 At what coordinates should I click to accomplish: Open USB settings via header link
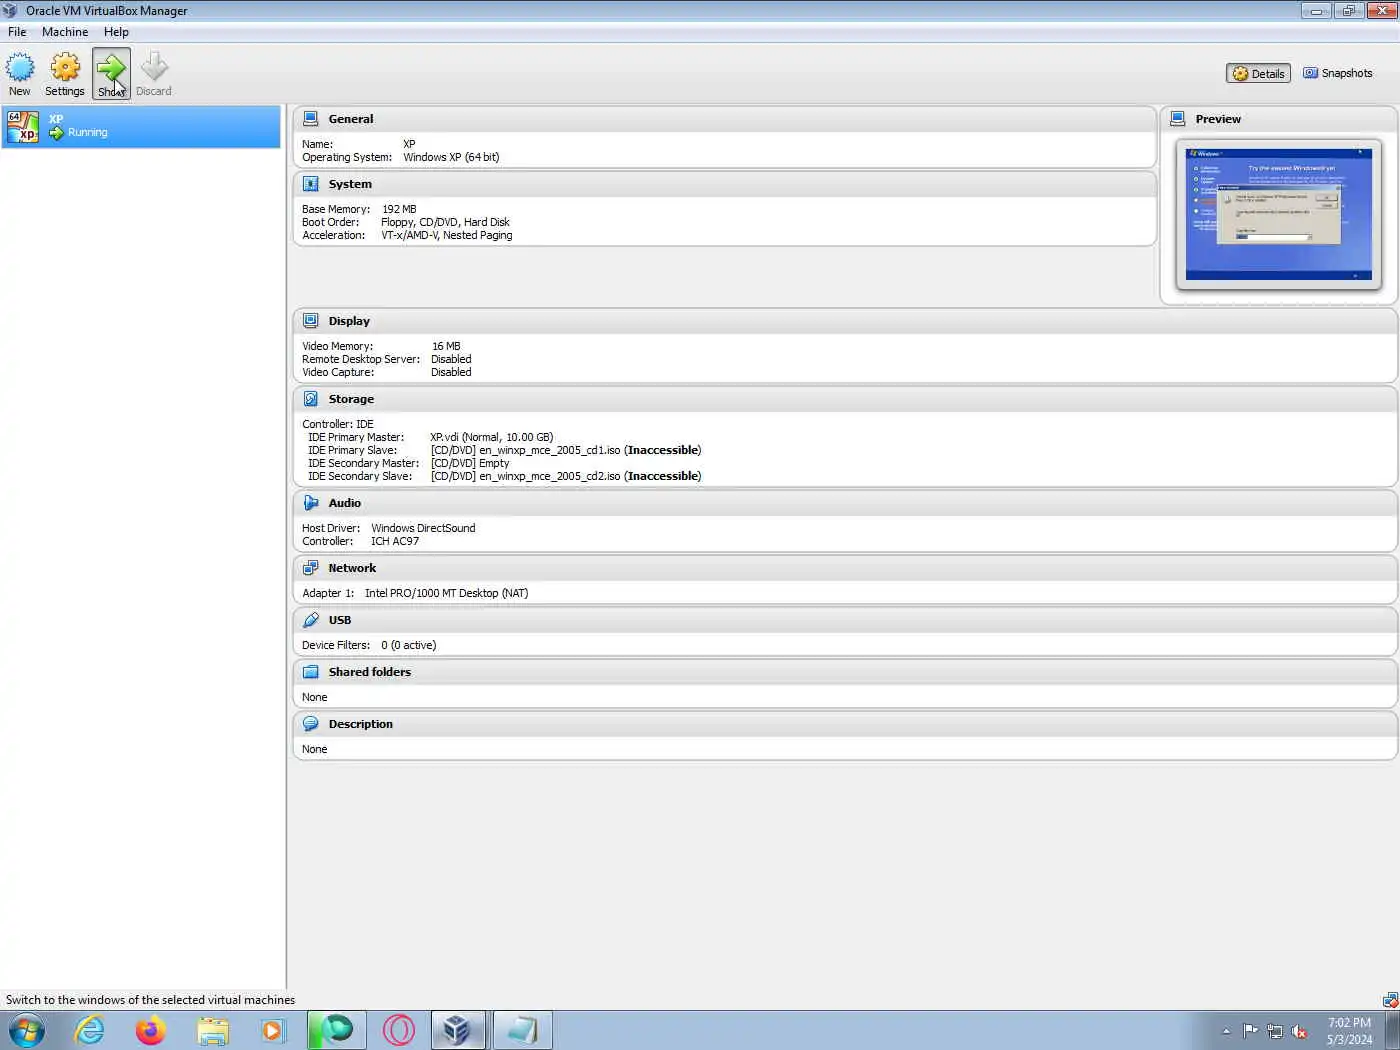point(340,620)
